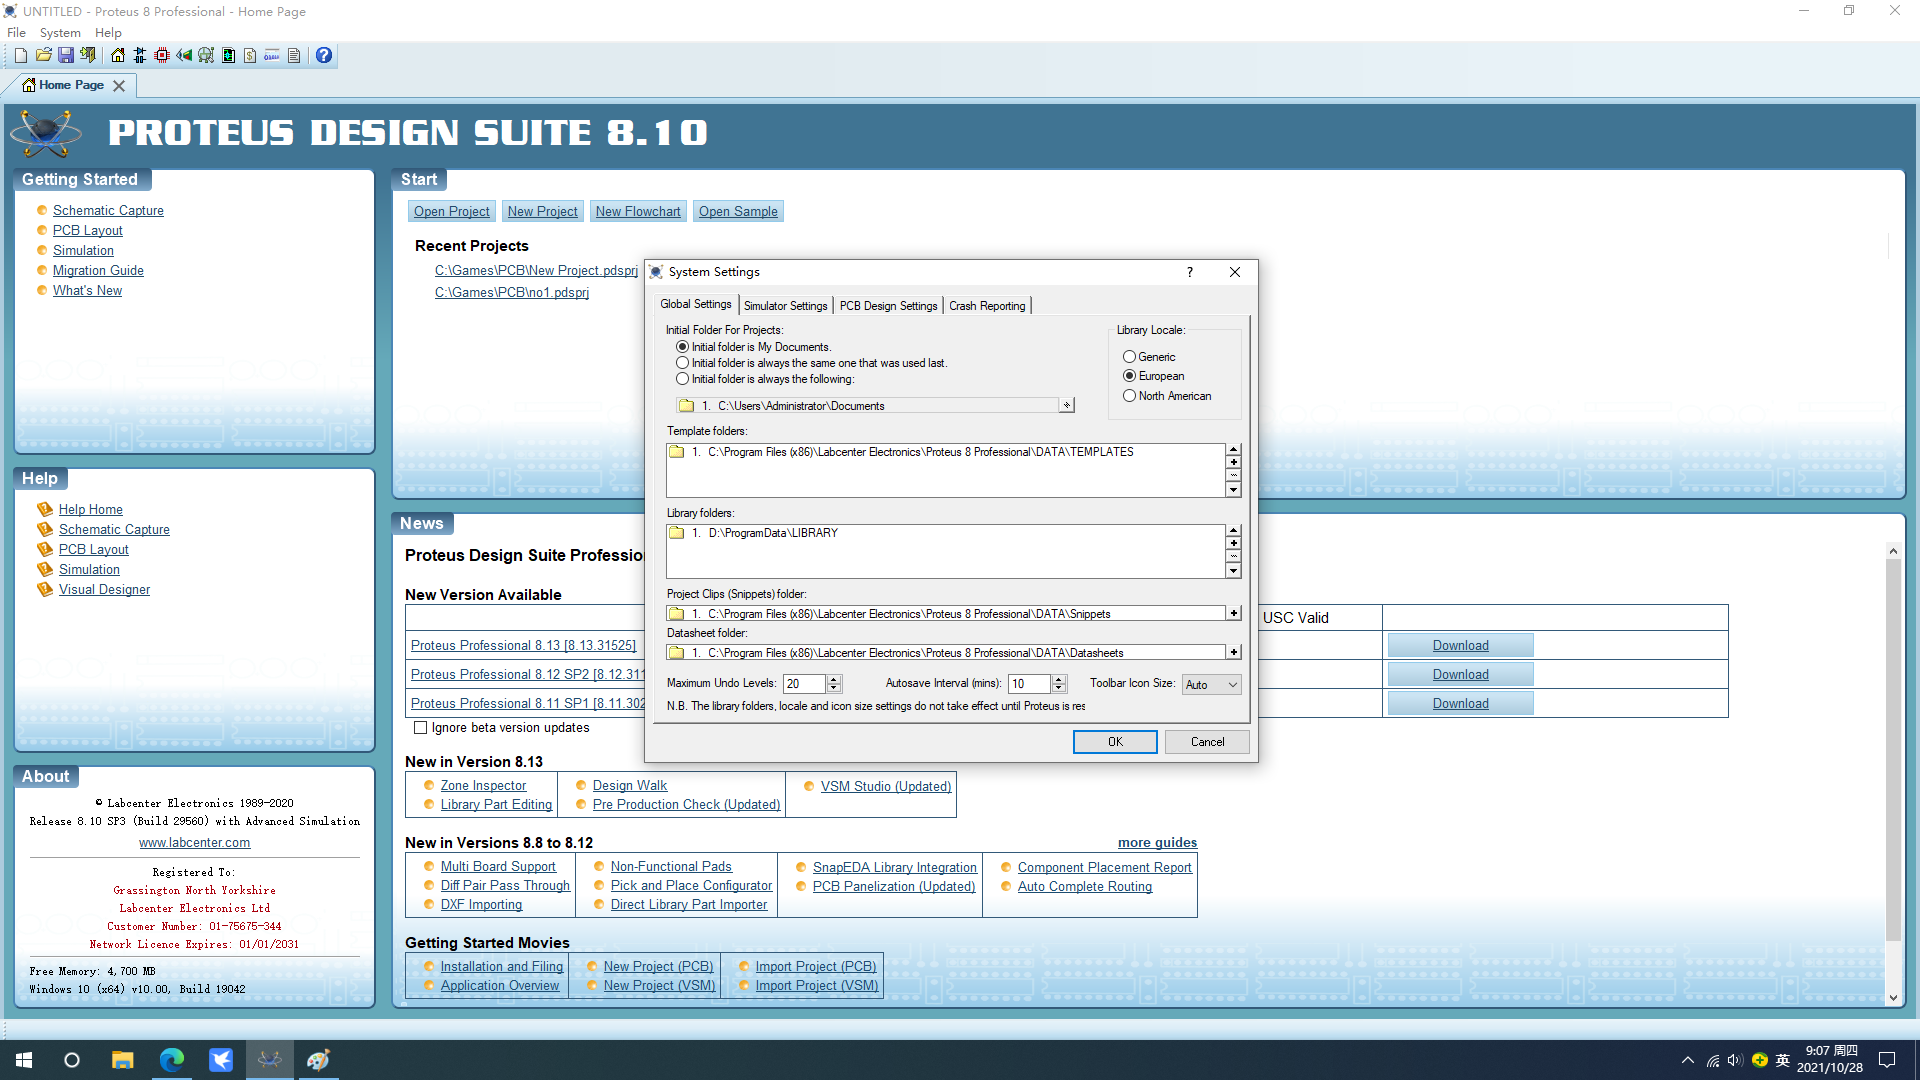
Task: Open the Bill of Materials dollar icon
Action: click(250, 56)
